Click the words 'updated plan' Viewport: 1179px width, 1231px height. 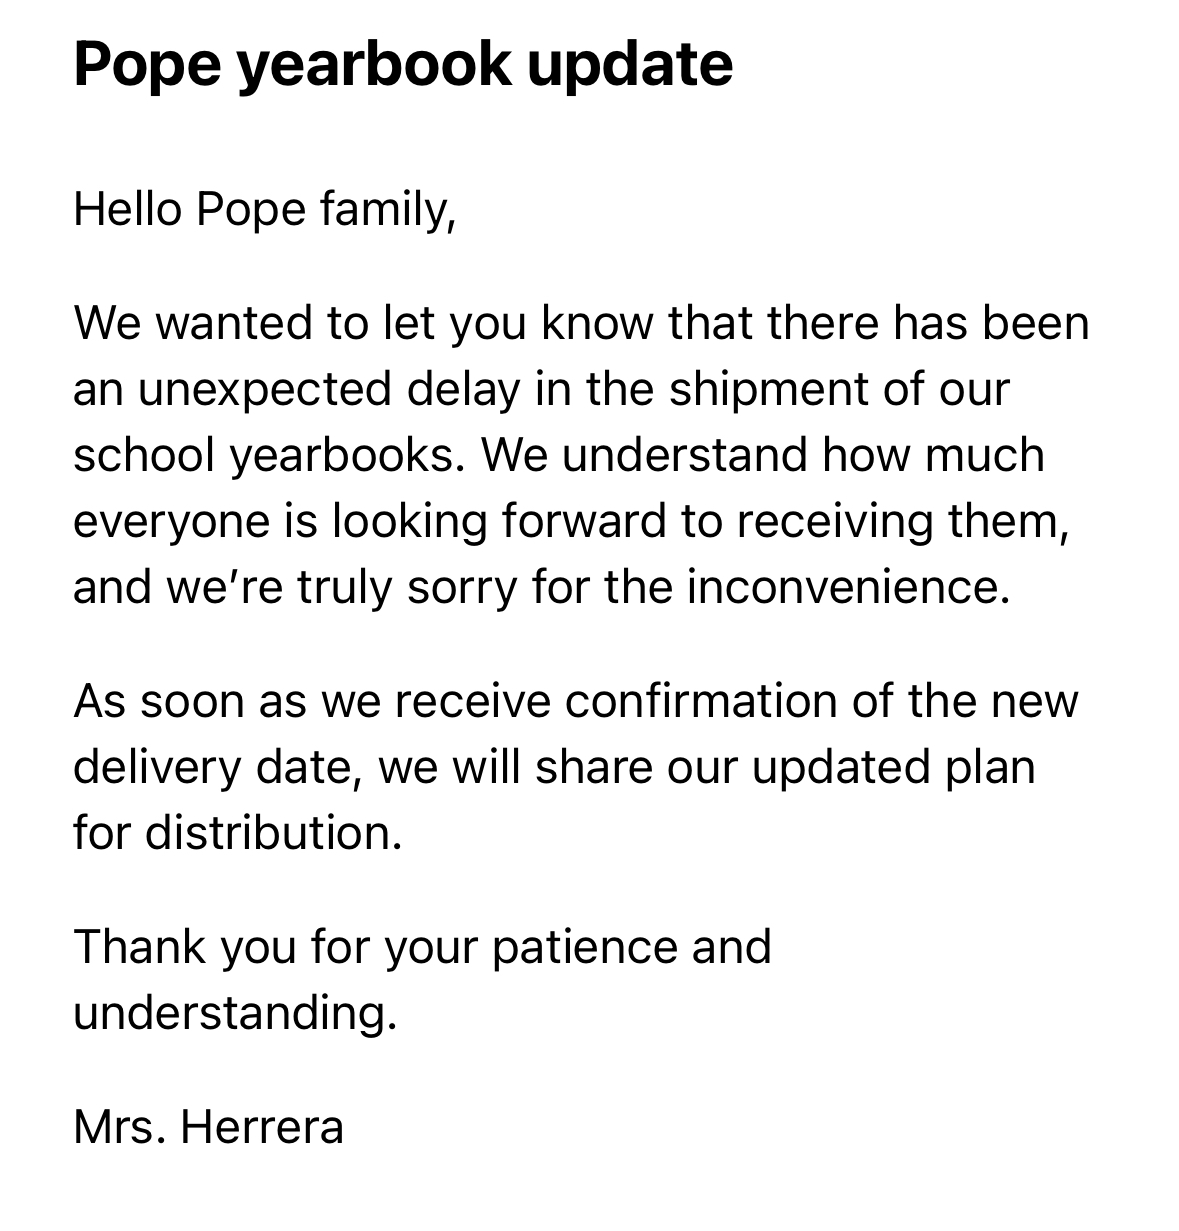point(894,768)
